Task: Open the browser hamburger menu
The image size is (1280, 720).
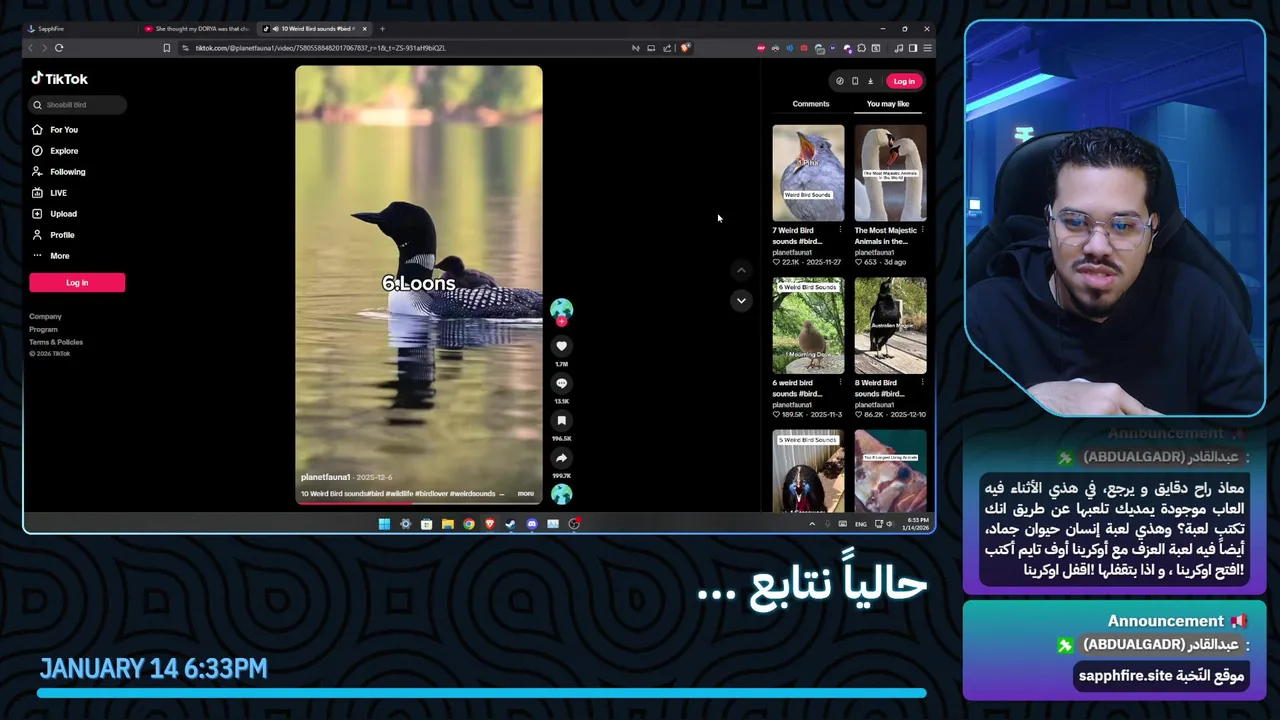Action: pyautogui.click(x=927, y=48)
